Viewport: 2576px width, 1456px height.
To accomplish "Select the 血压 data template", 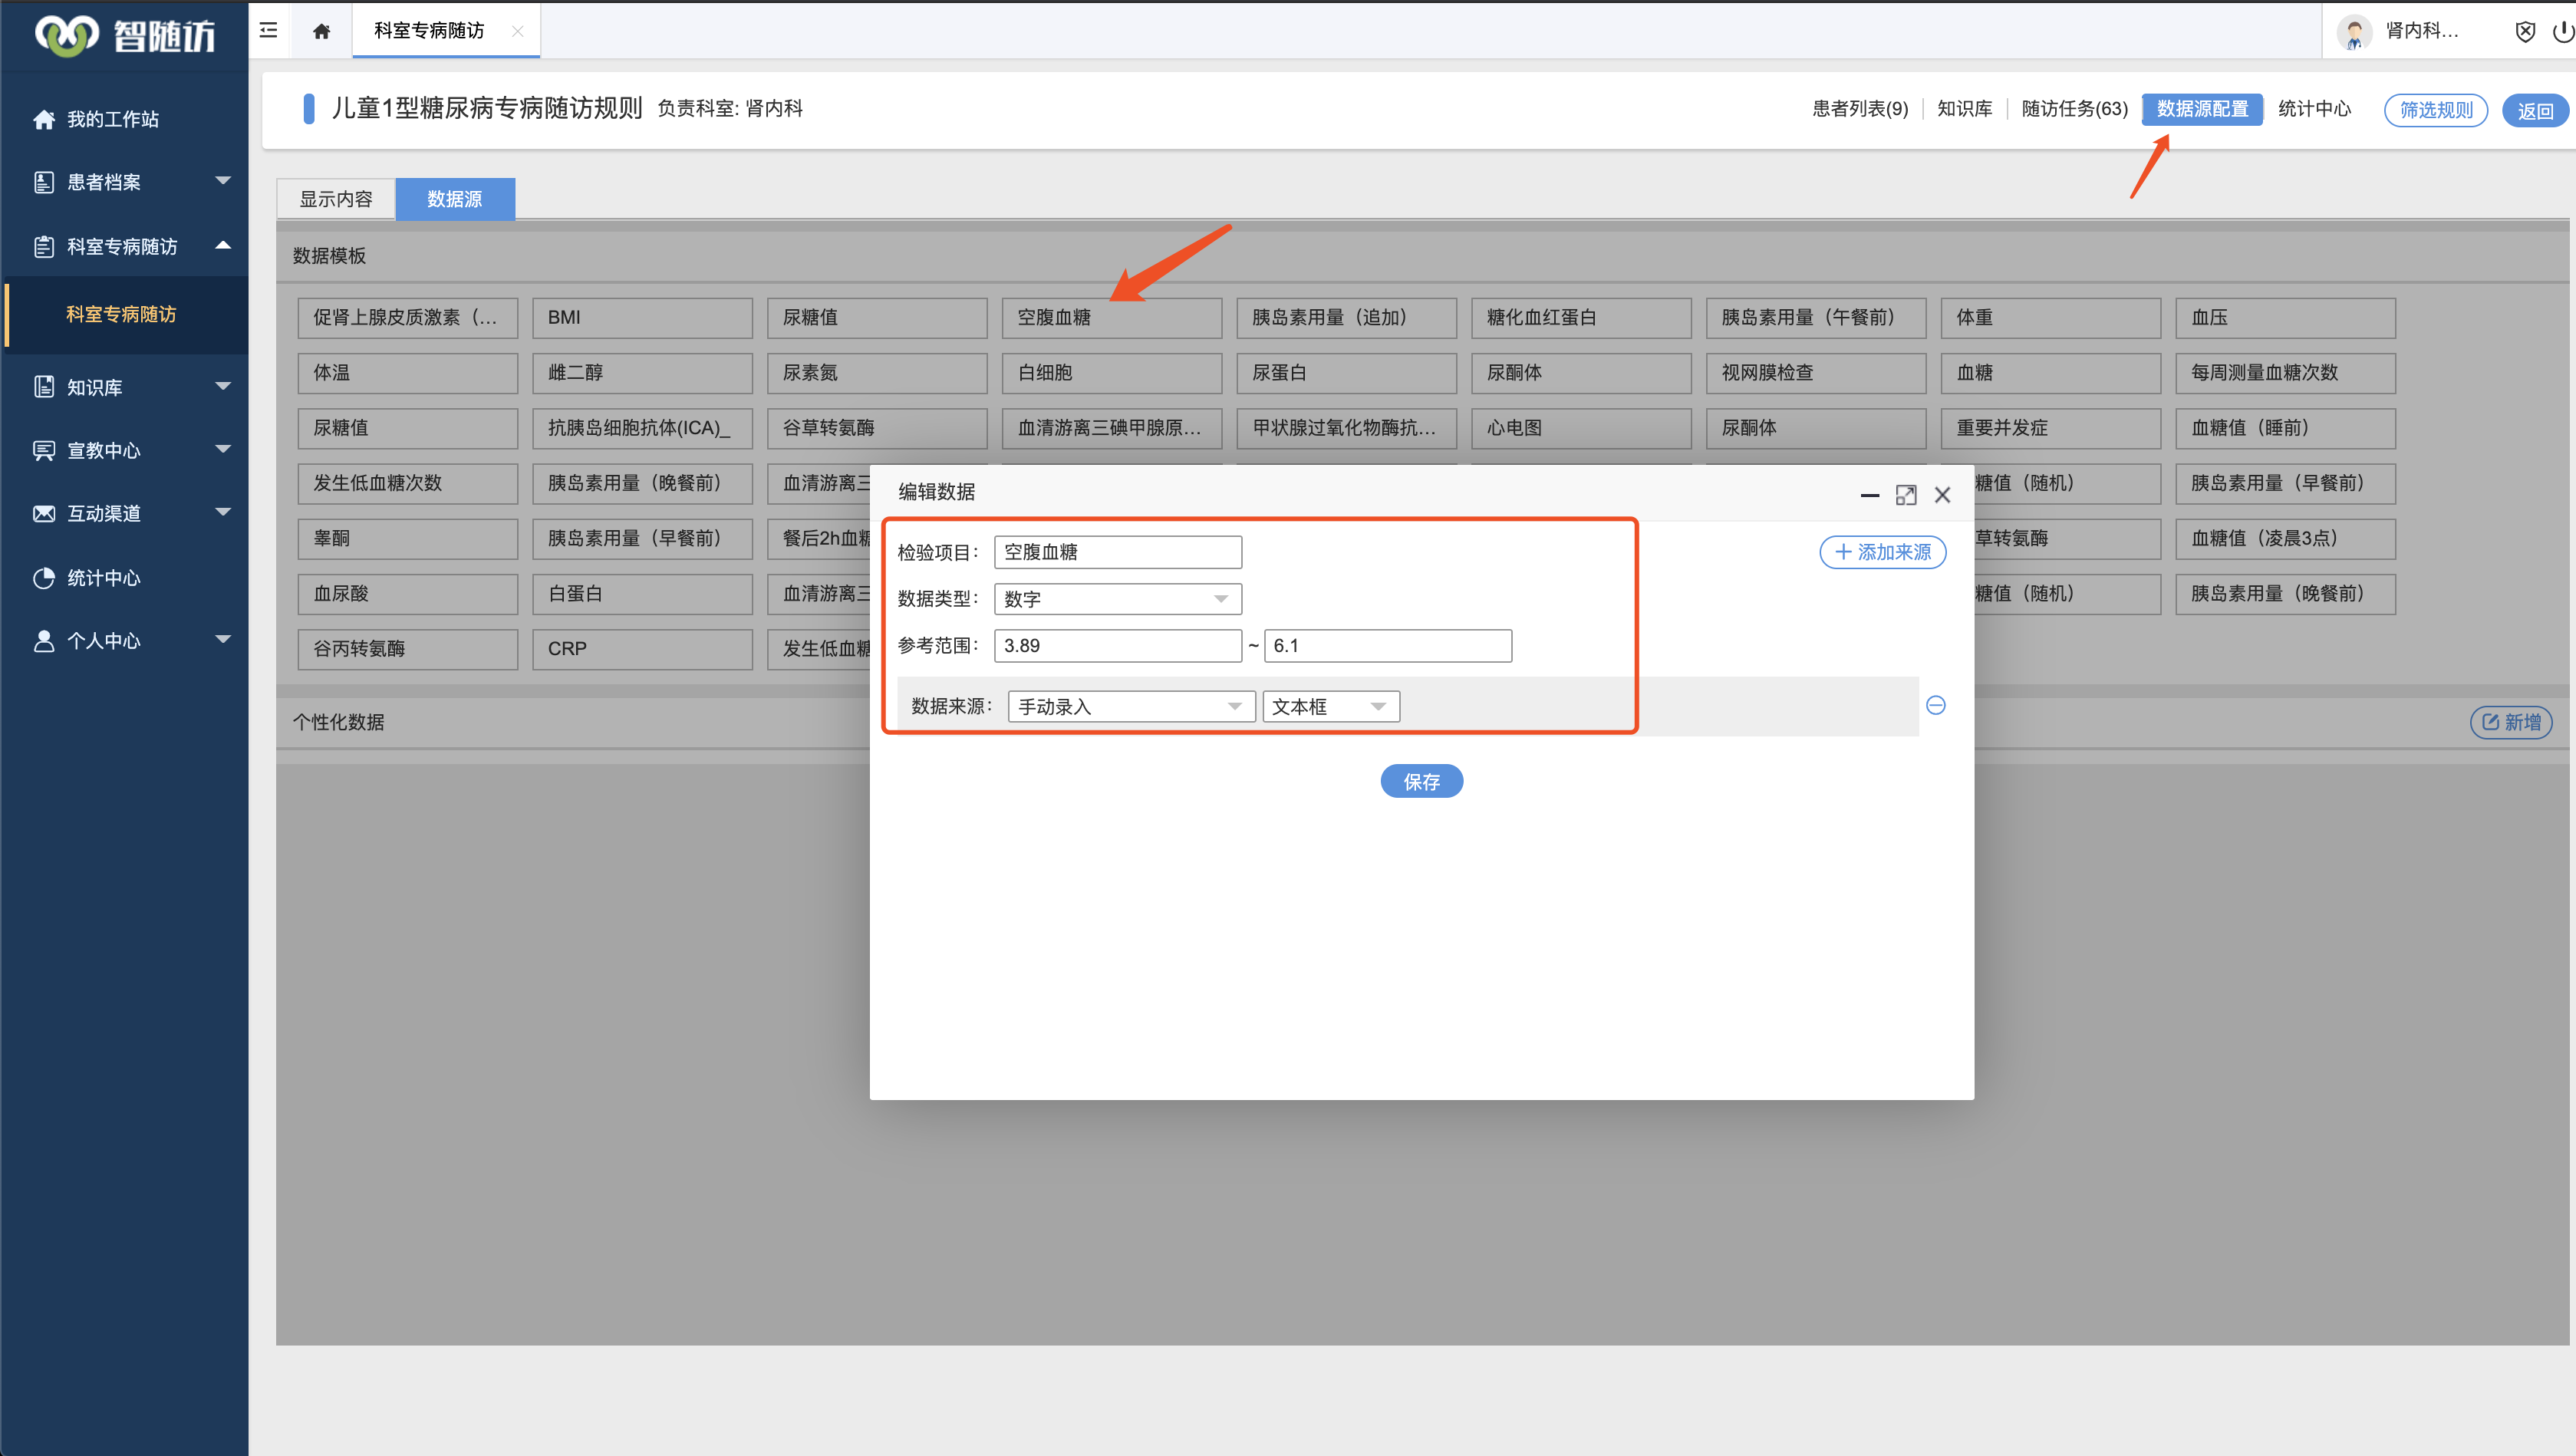I will pos(2285,317).
